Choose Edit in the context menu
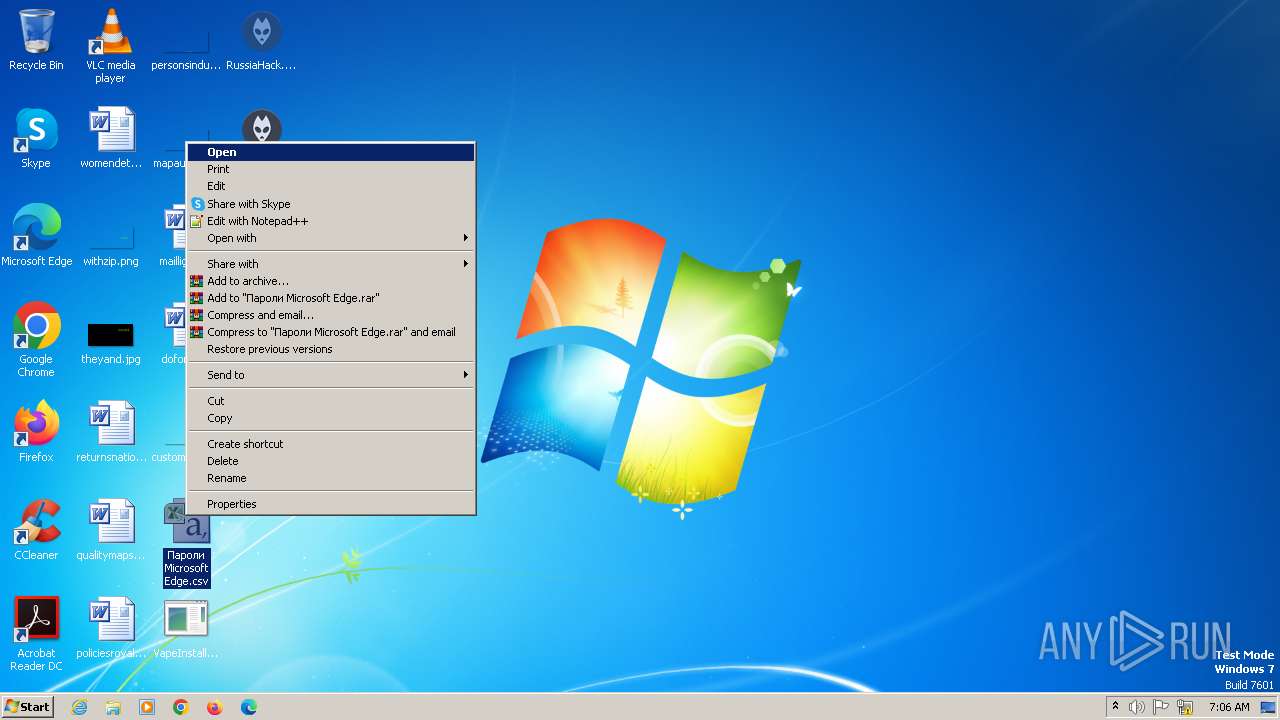Viewport: 1280px width, 720px height. pos(330,186)
